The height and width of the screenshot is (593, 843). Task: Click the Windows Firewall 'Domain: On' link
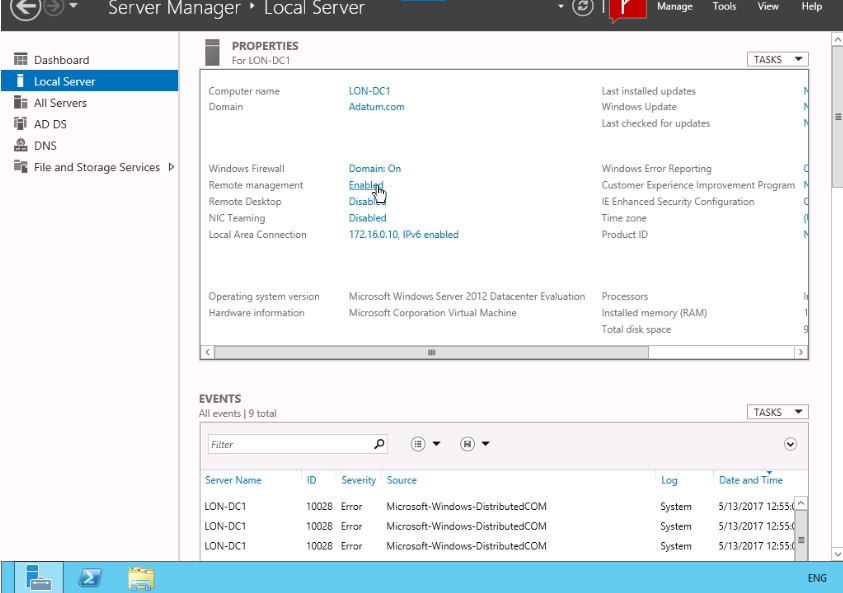(374, 169)
